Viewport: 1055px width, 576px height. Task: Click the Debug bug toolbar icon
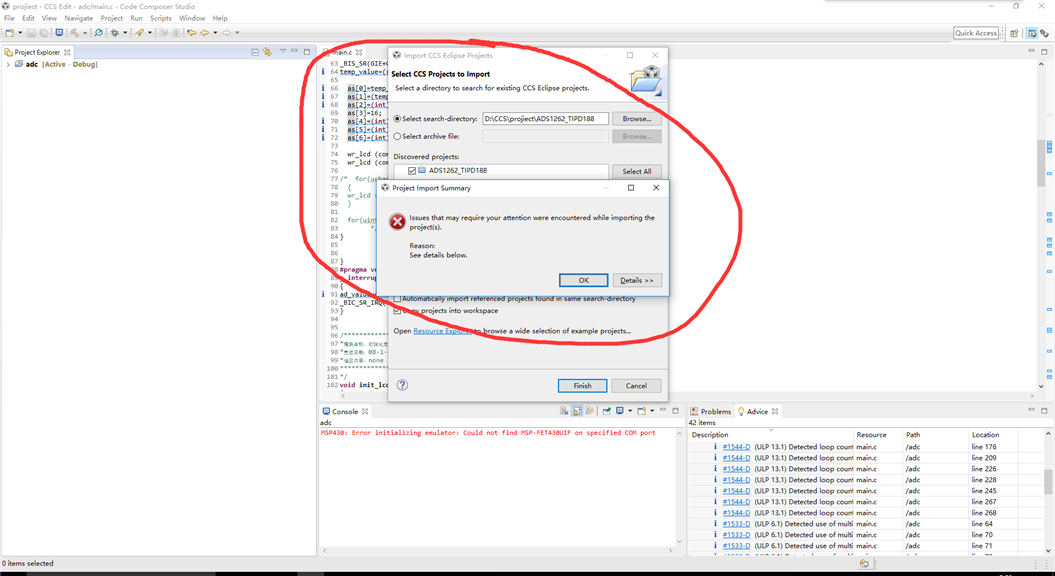(x=114, y=32)
